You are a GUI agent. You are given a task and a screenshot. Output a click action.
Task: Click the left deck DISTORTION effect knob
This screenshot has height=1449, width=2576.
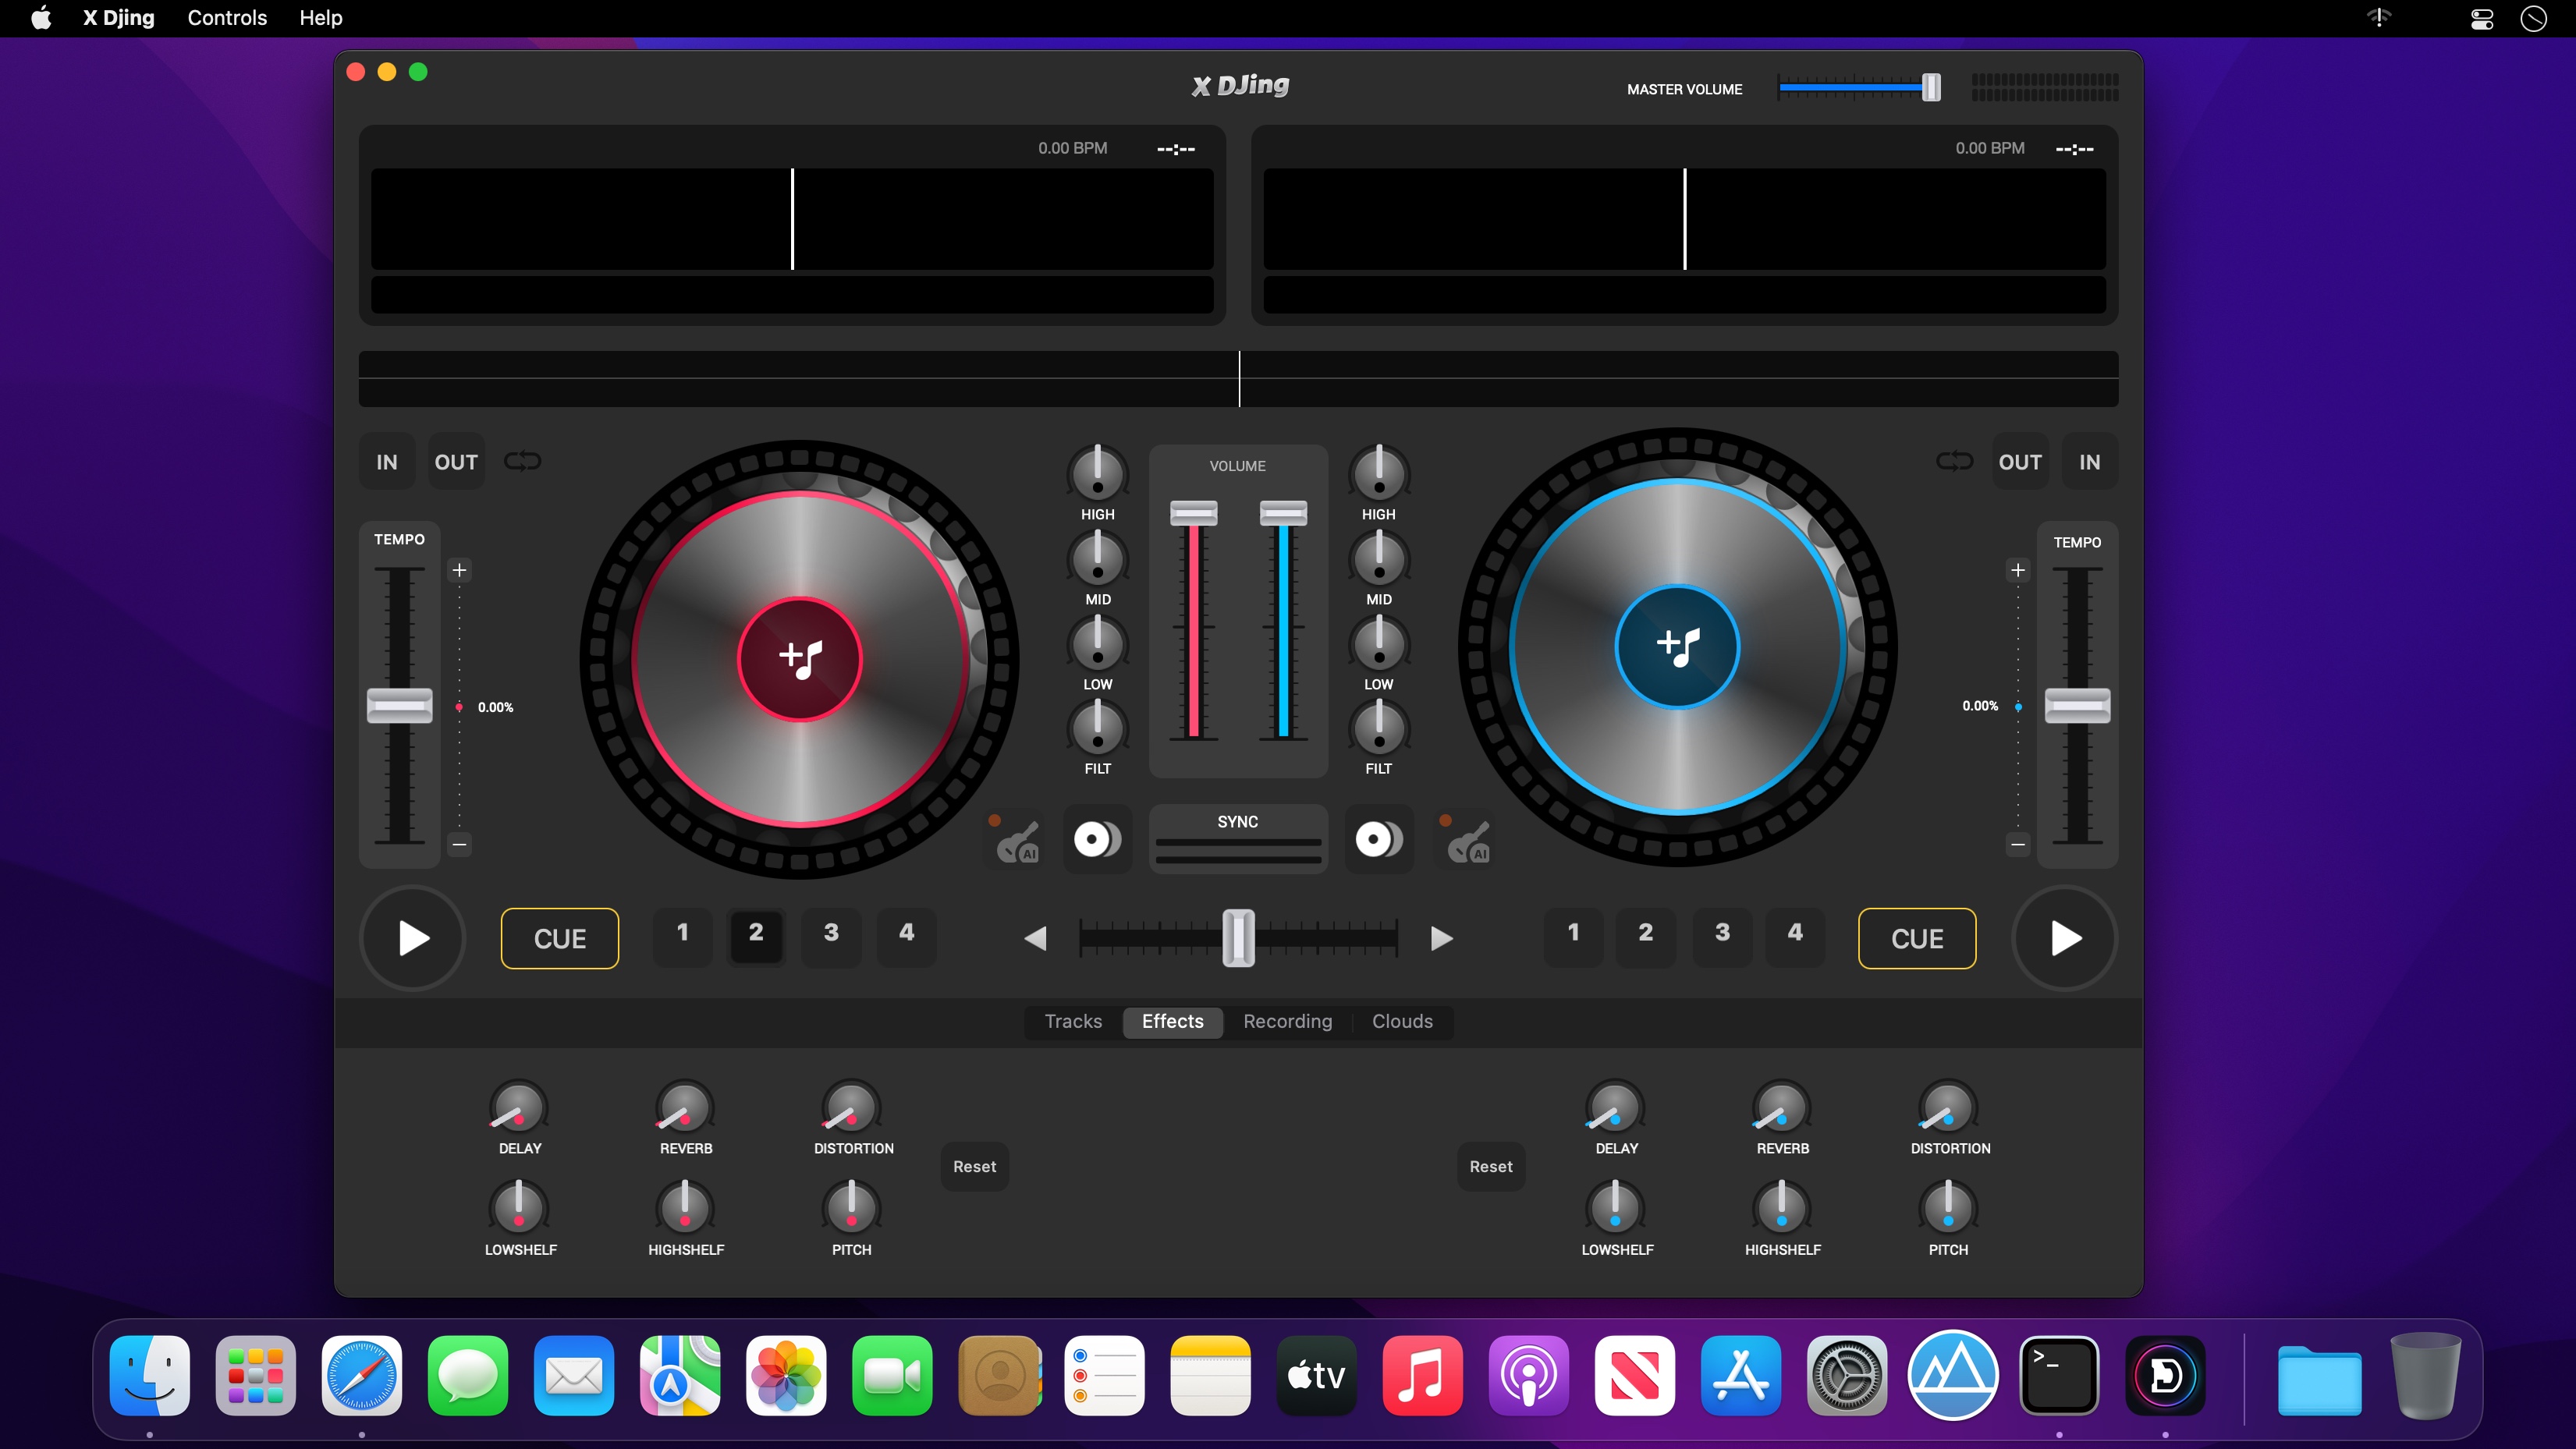tap(851, 1108)
